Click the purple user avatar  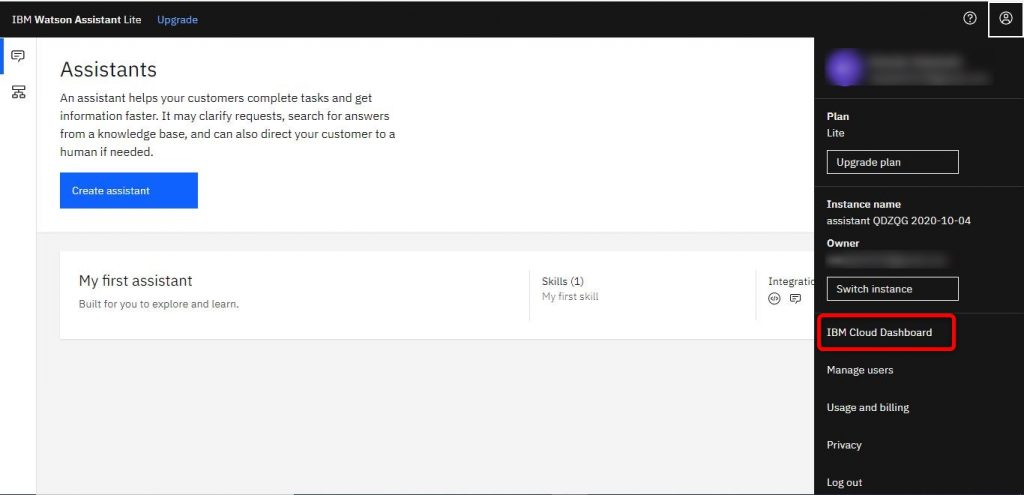pos(844,68)
